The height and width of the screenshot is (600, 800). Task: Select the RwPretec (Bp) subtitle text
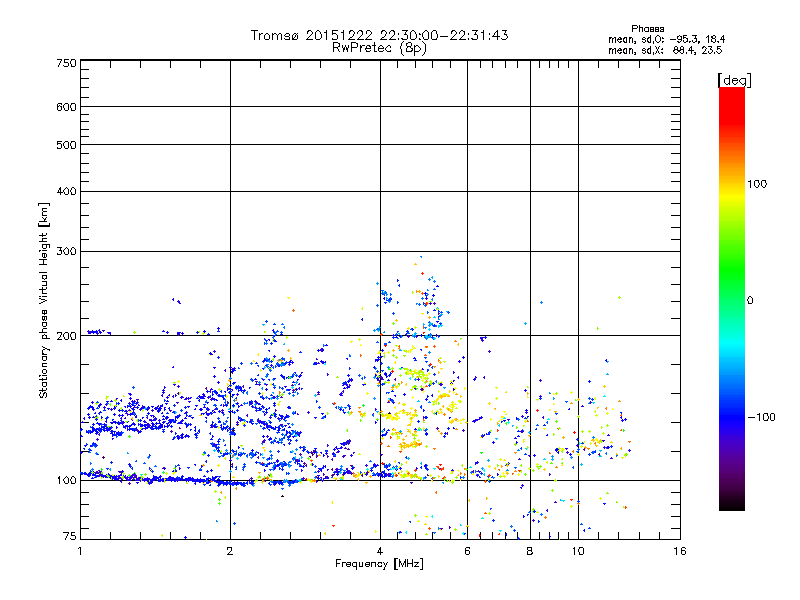379,47
